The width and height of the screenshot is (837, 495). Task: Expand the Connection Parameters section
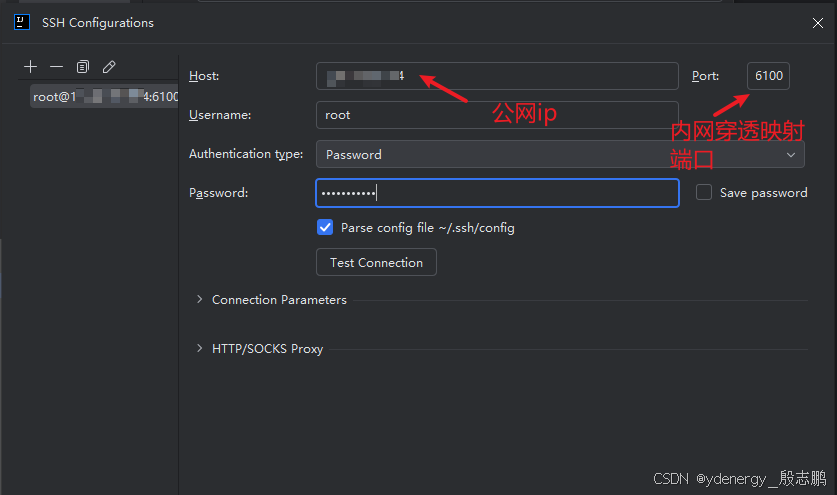pyautogui.click(x=200, y=300)
